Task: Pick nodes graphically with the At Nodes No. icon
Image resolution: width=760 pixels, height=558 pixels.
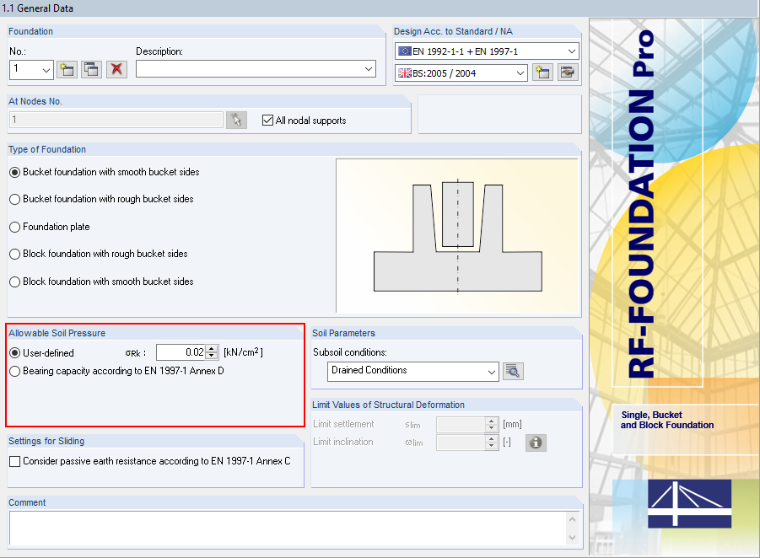Action: coord(237,120)
